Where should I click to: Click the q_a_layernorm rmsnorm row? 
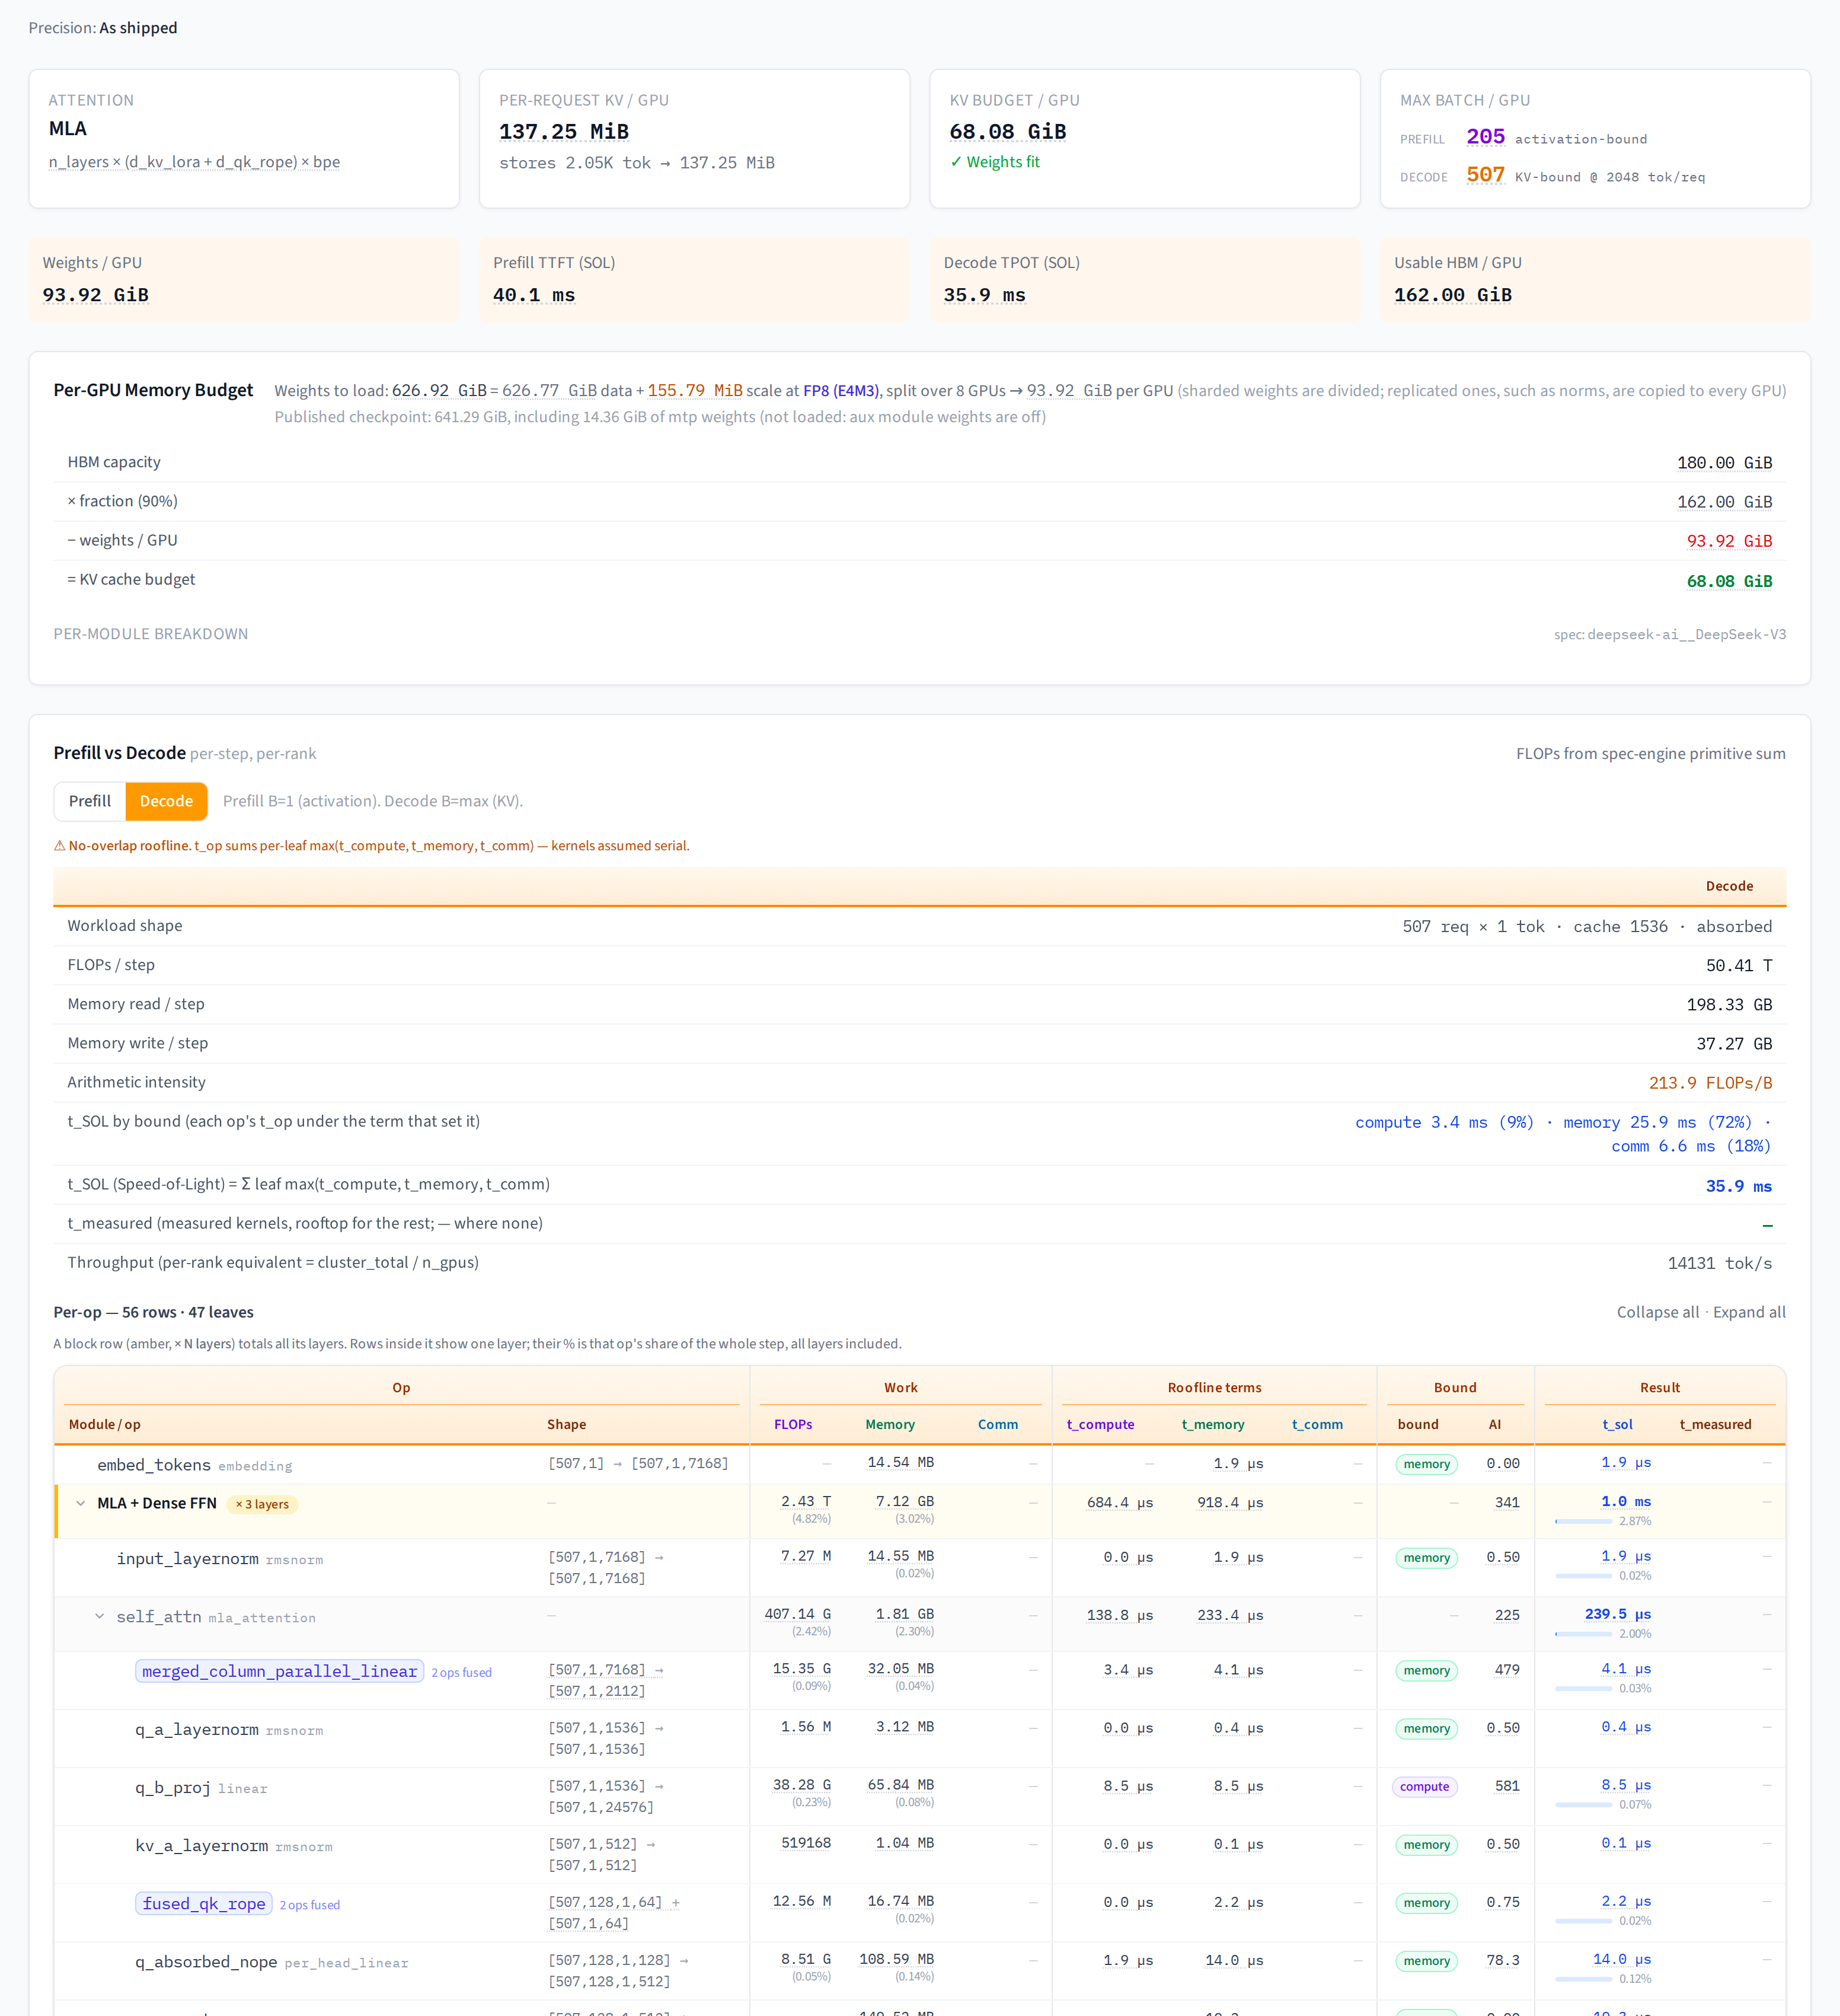click(920, 1738)
